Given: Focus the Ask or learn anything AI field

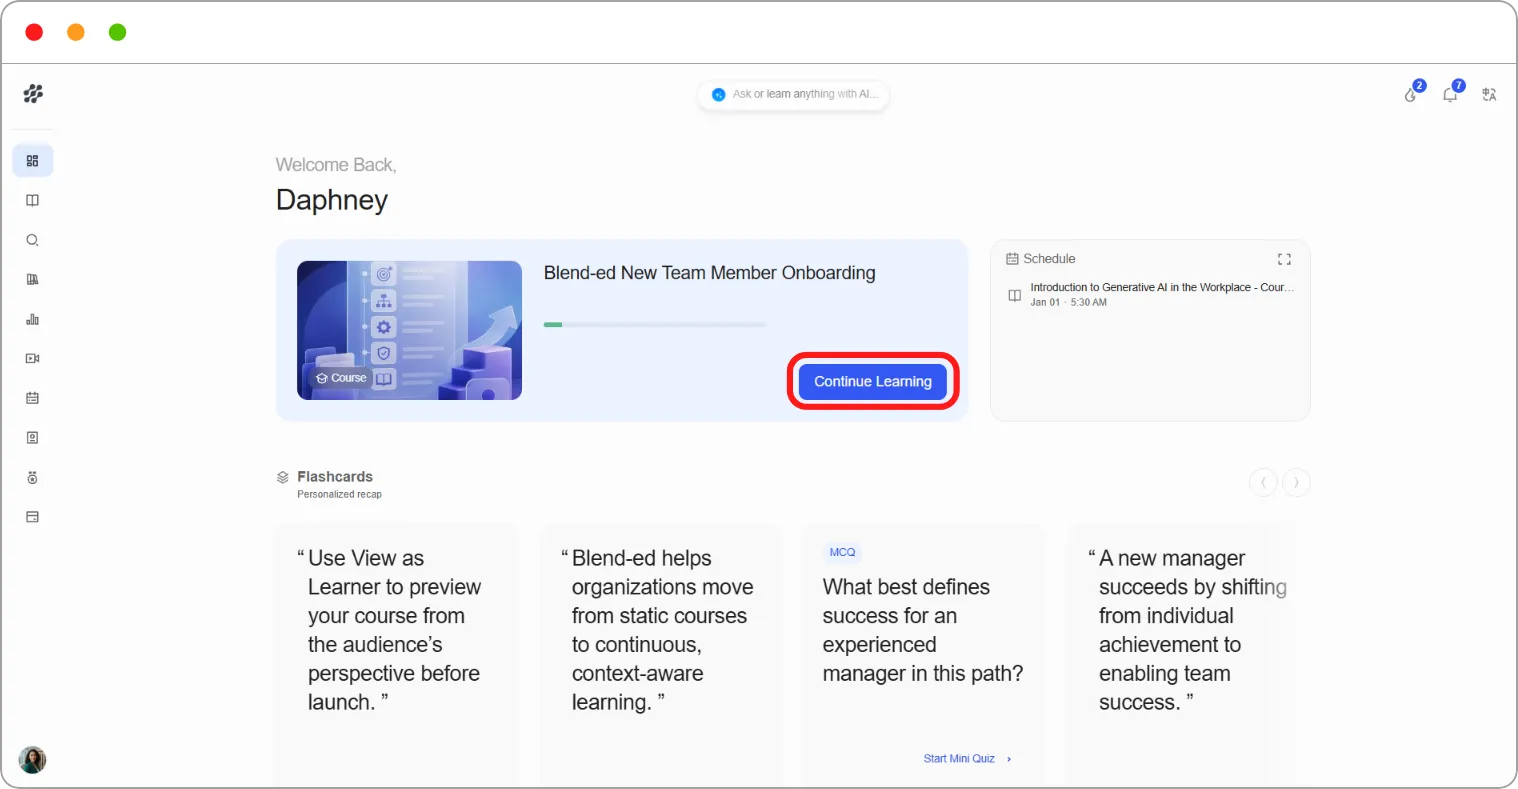Looking at the screenshot, I should coord(793,94).
